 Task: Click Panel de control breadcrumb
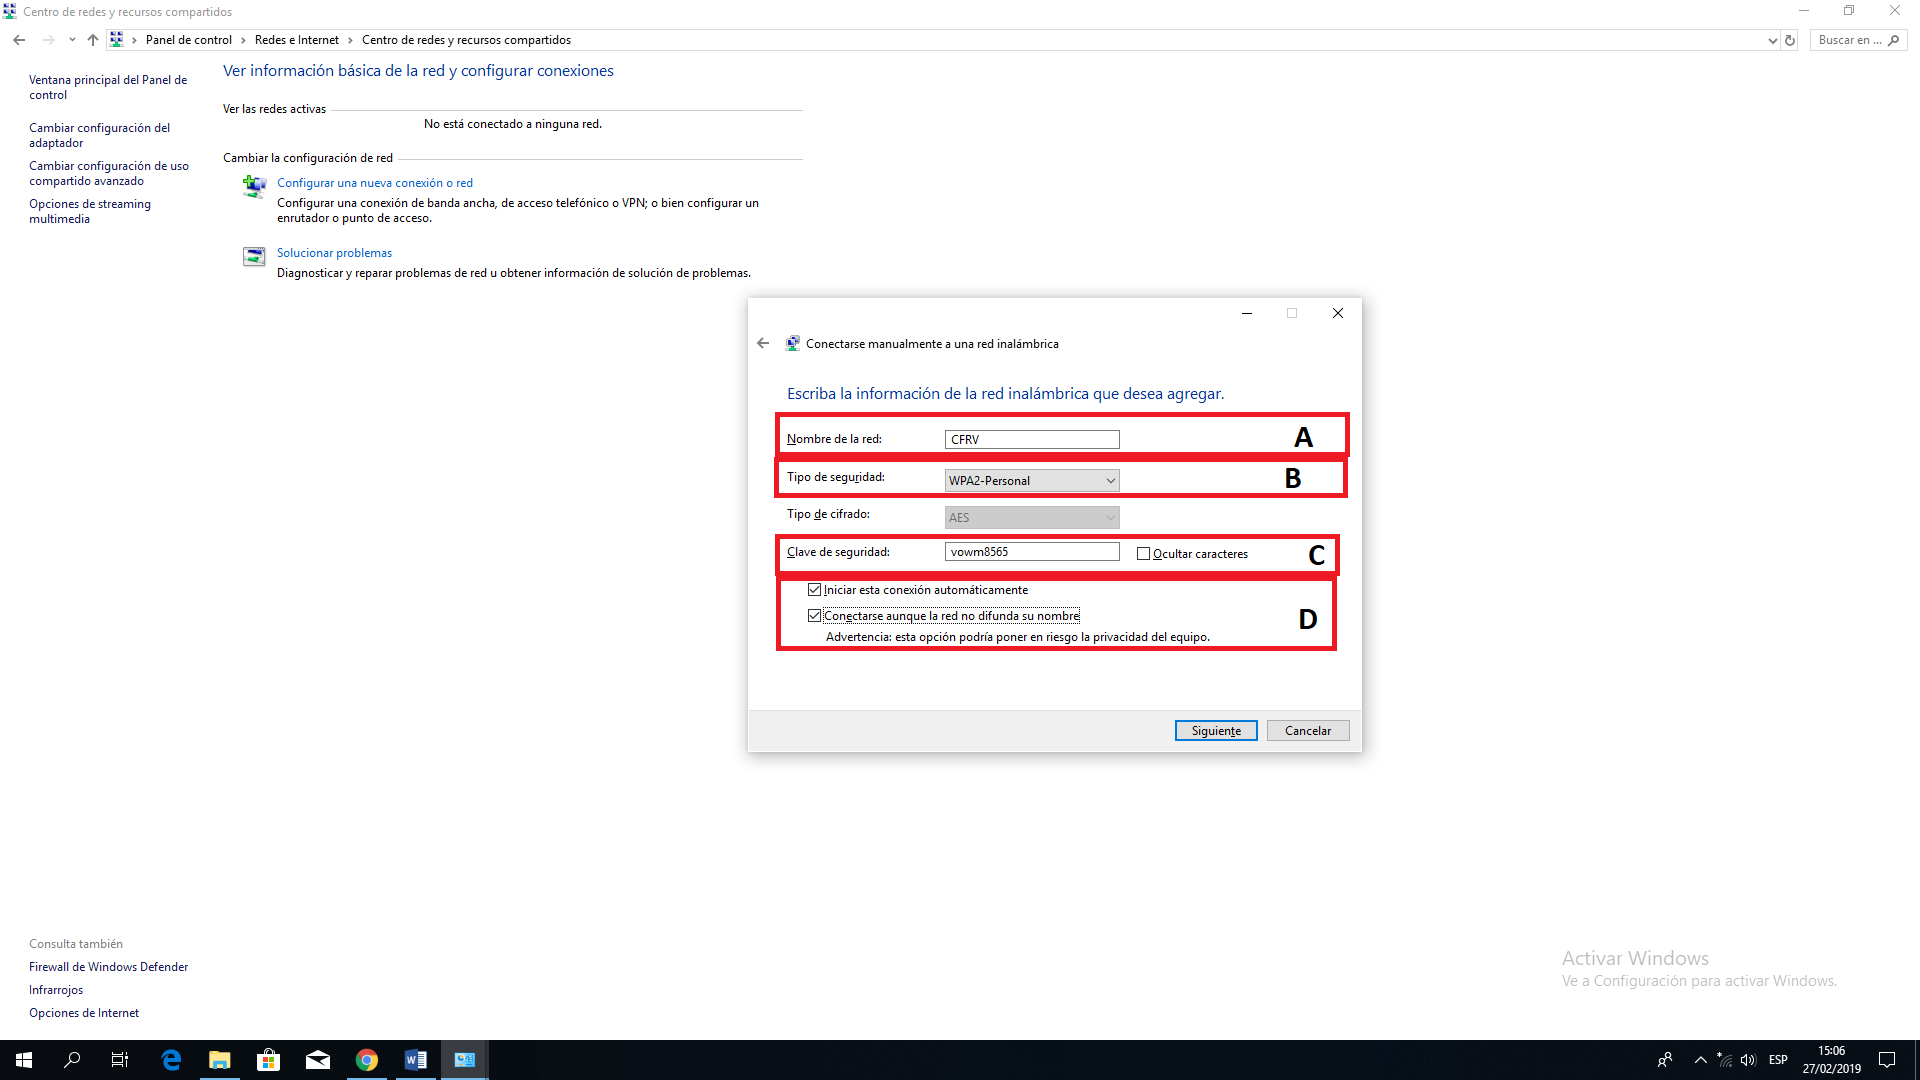[188, 40]
